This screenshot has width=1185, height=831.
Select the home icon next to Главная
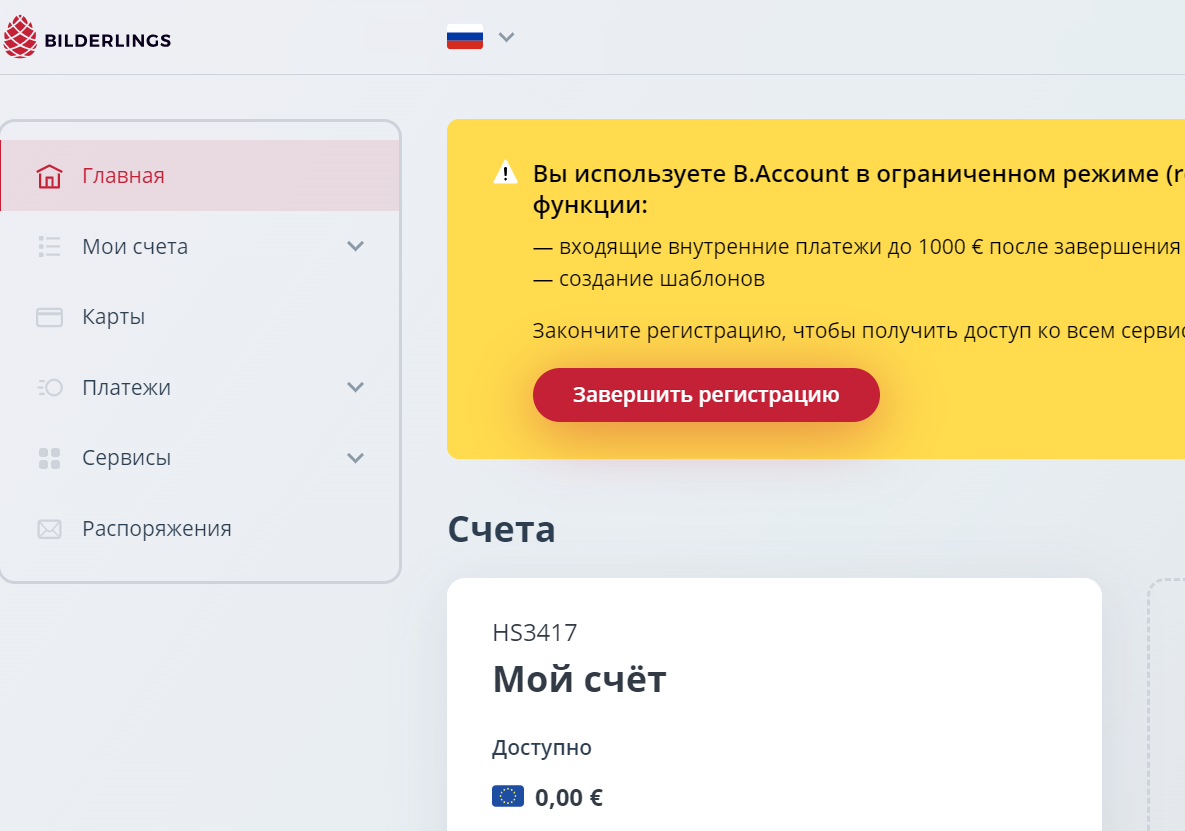50,175
